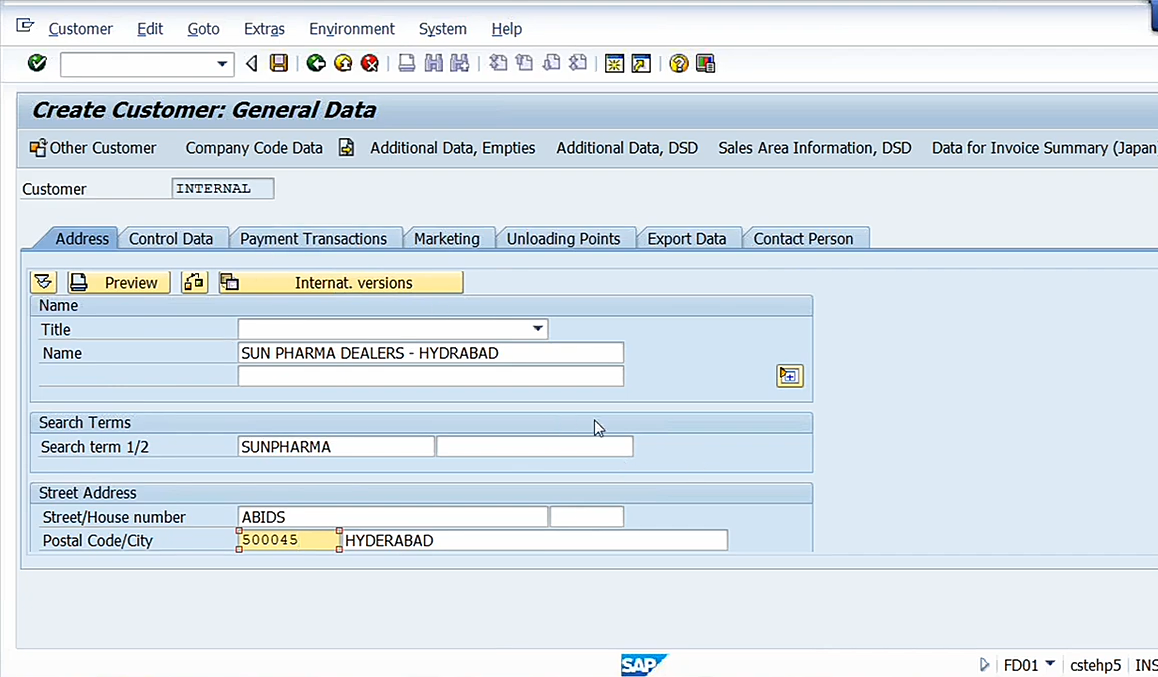1158x677 pixels.
Task: Click the yellow Help question icon
Action: [x=678, y=63]
